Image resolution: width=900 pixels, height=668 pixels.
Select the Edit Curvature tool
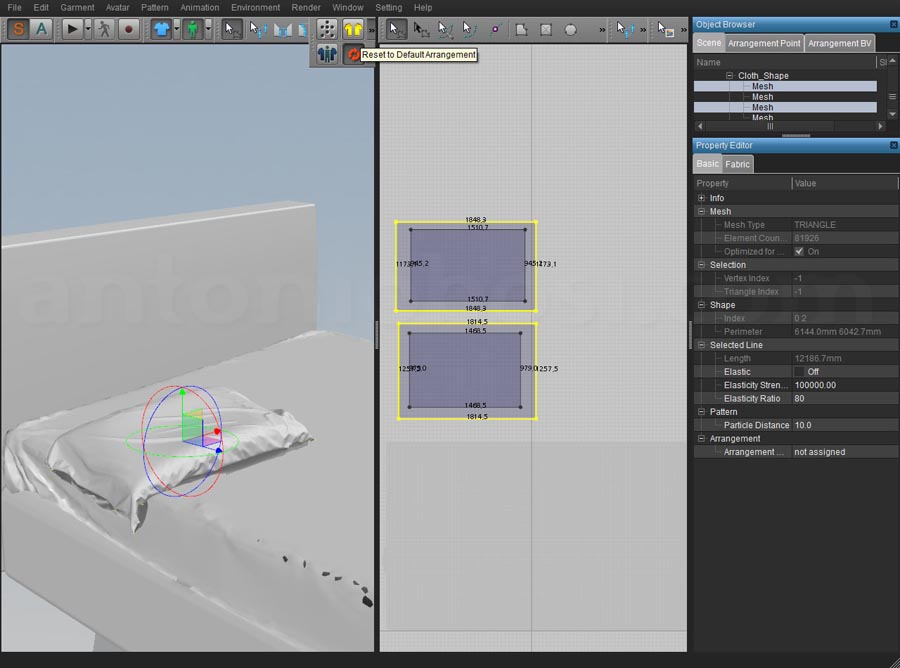470,29
